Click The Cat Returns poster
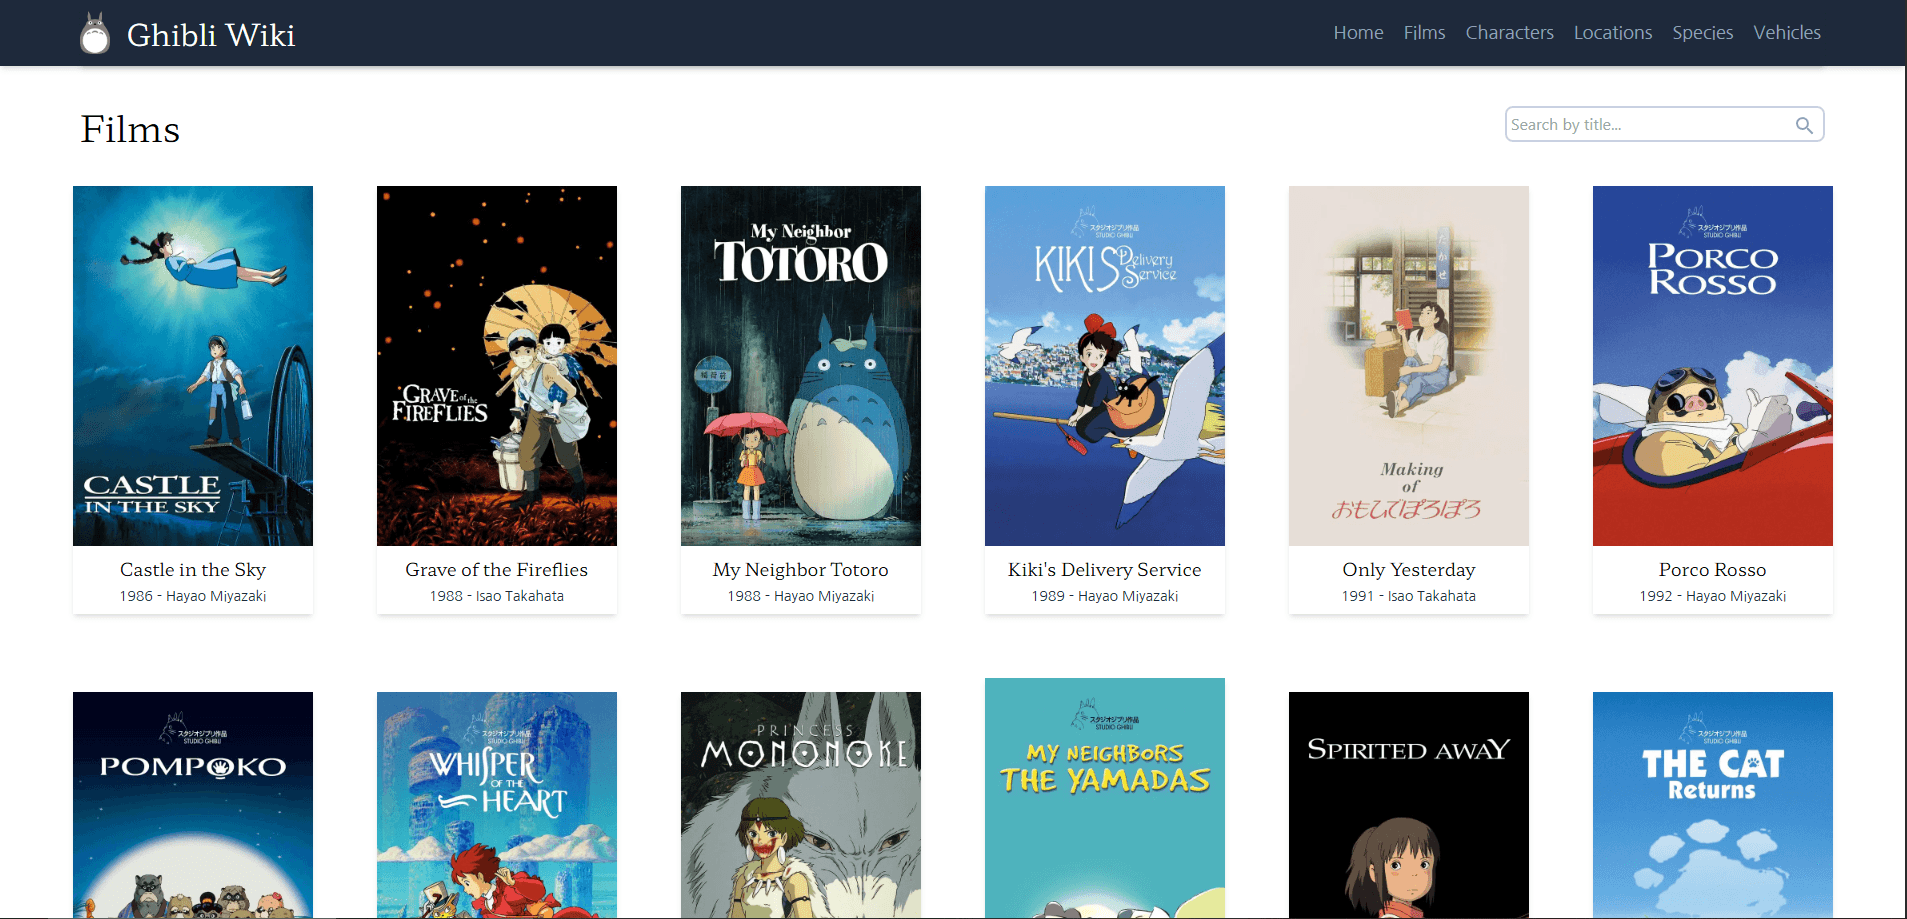 pyautogui.click(x=1713, y=804)
